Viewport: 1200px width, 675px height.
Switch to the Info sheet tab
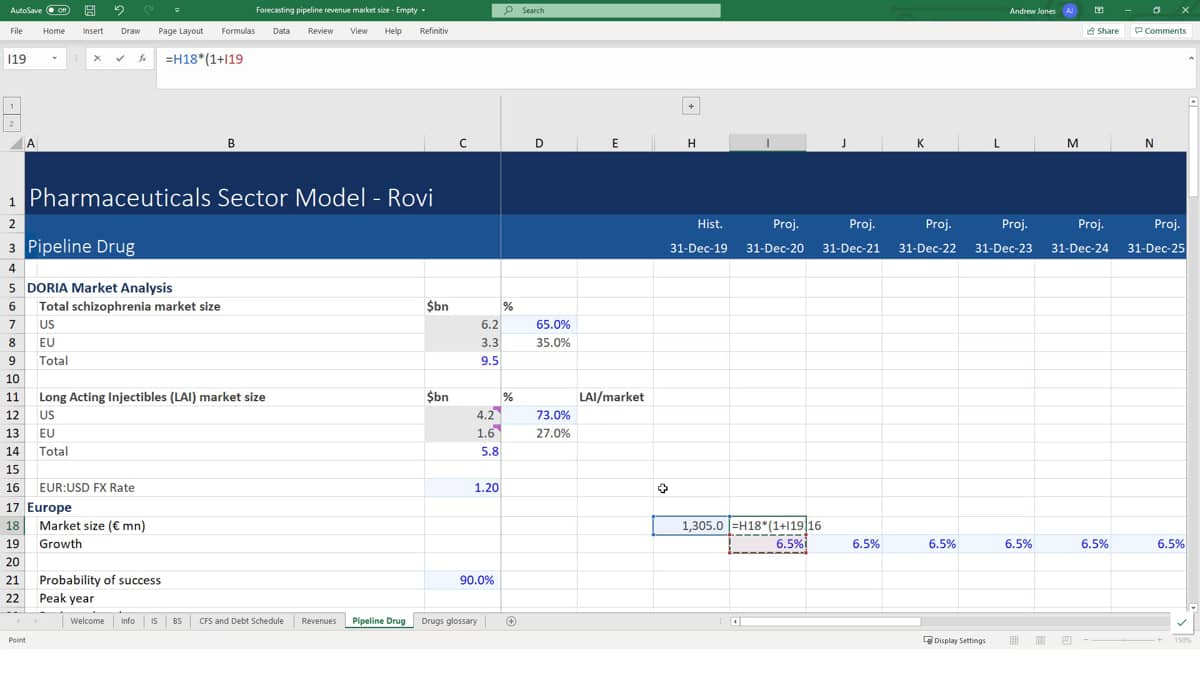[128, 621]
